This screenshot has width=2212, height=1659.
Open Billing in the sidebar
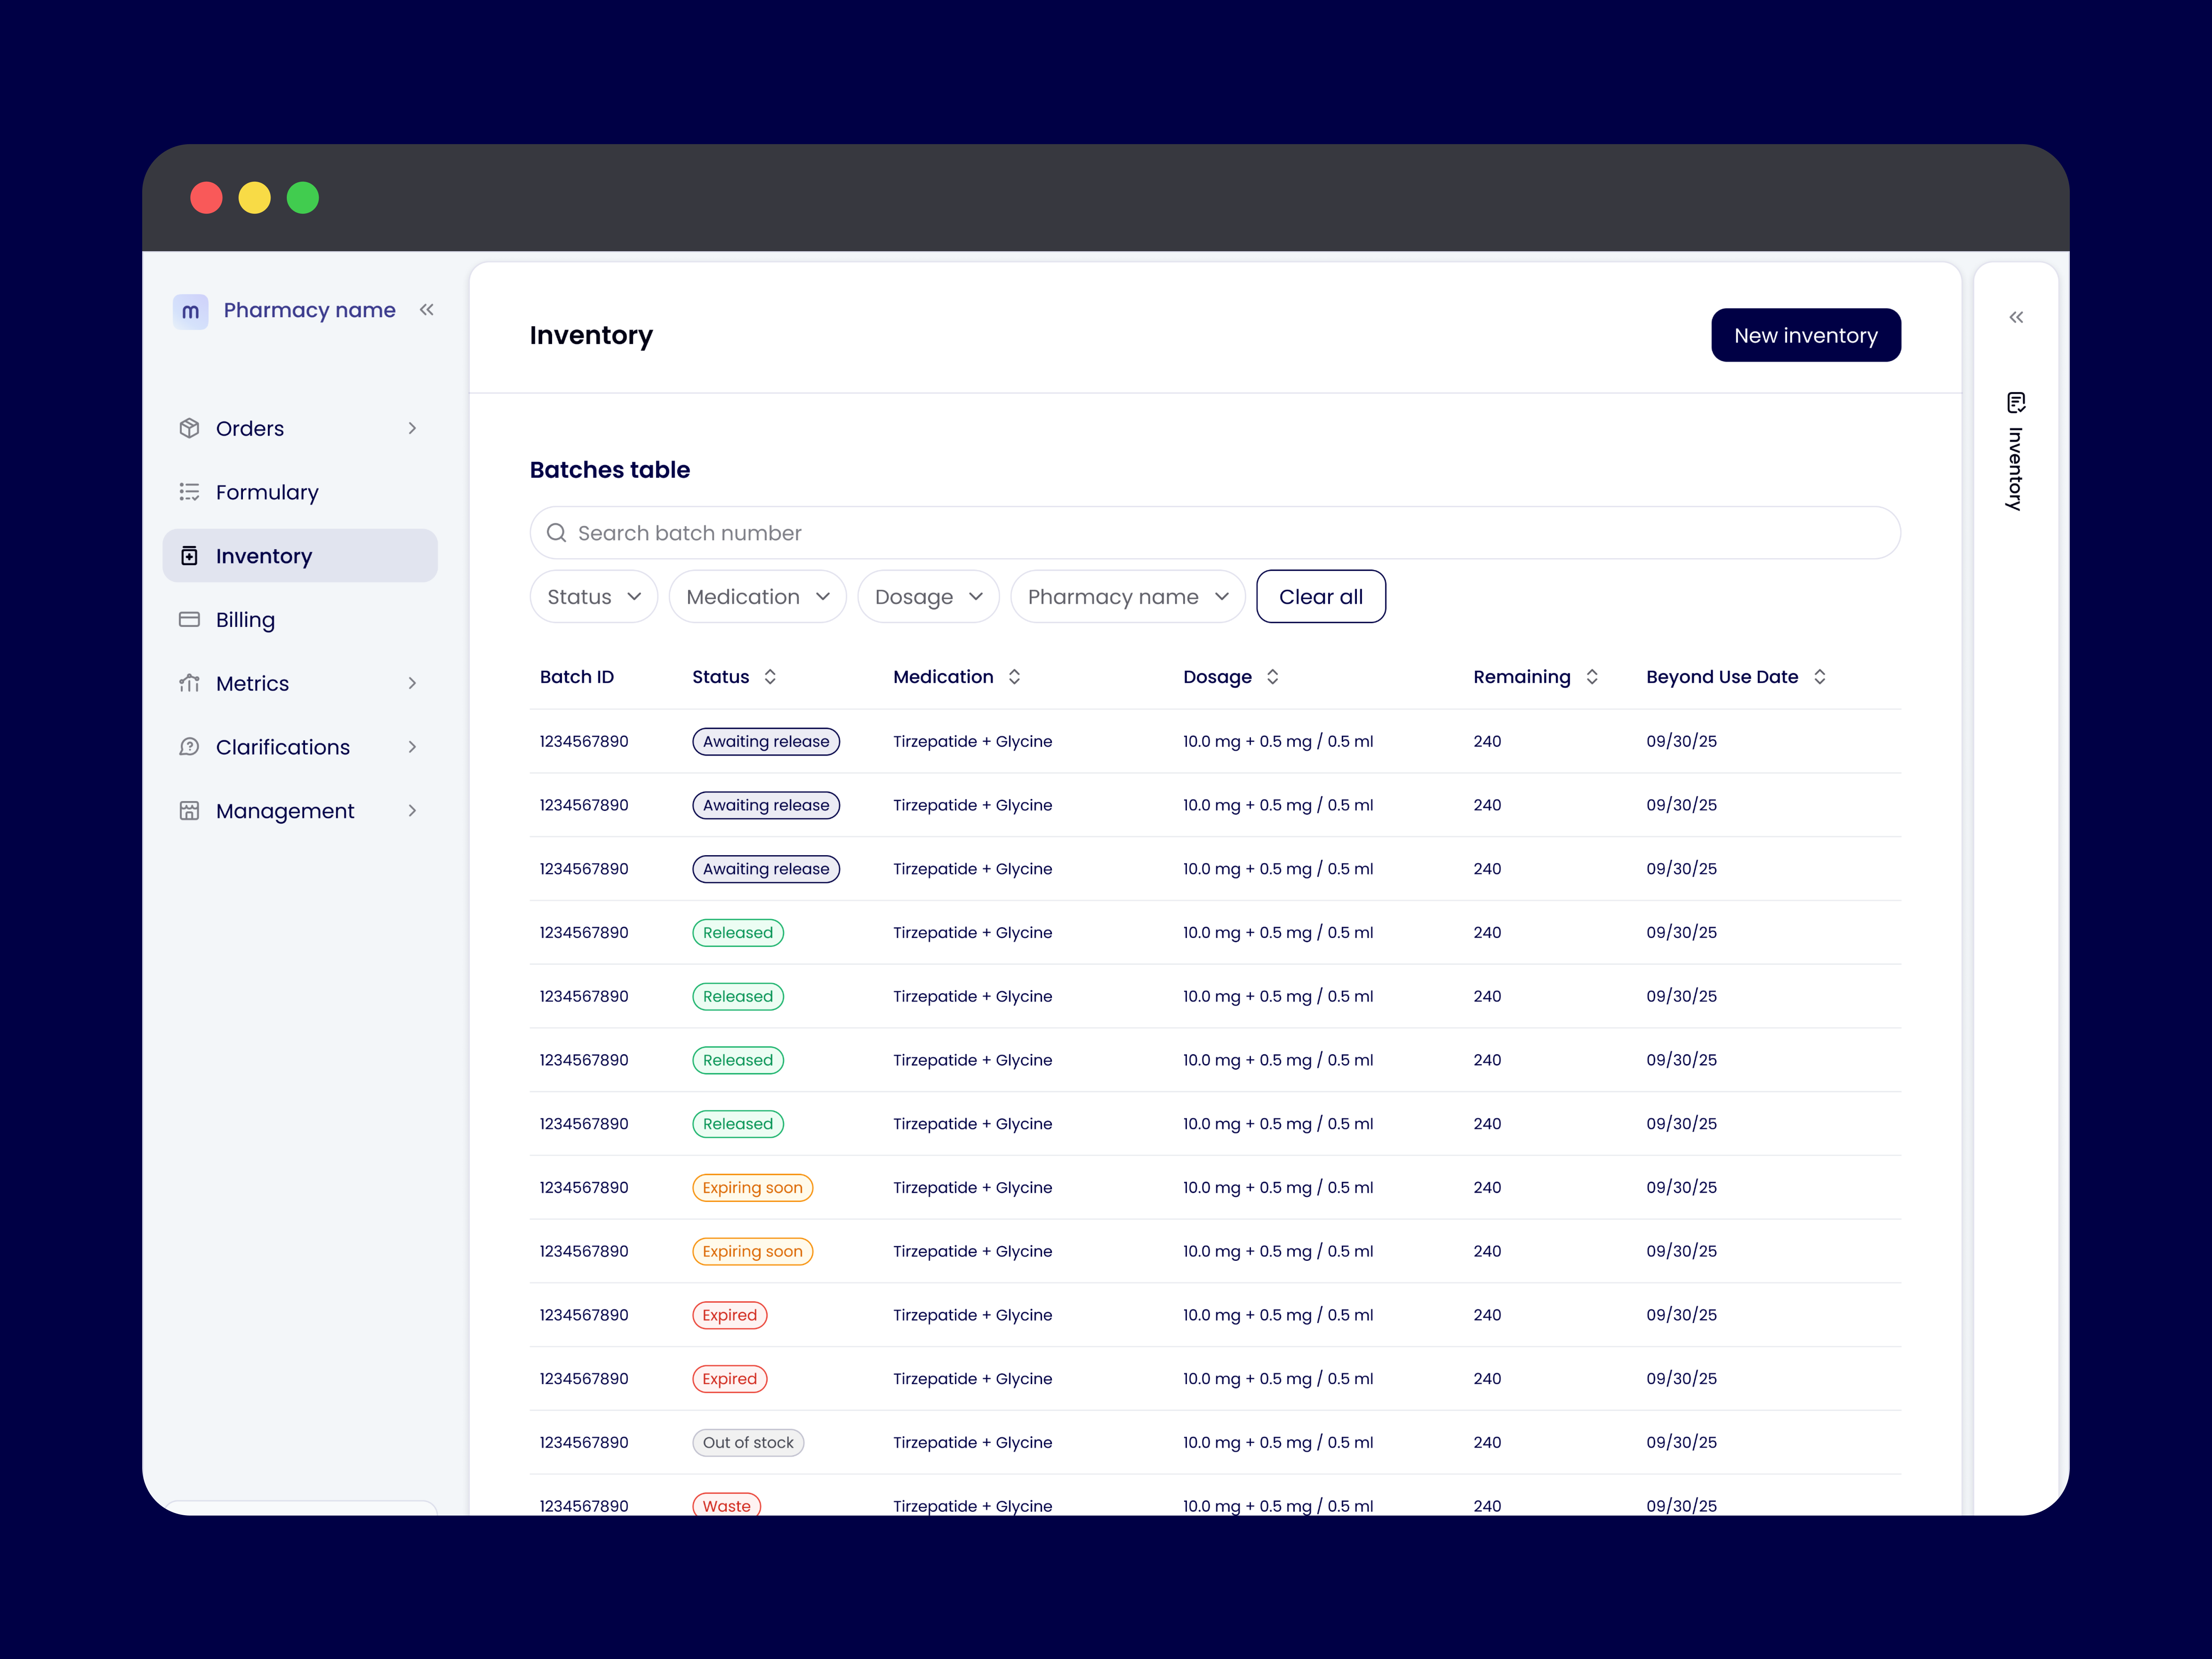coord(300,620)
